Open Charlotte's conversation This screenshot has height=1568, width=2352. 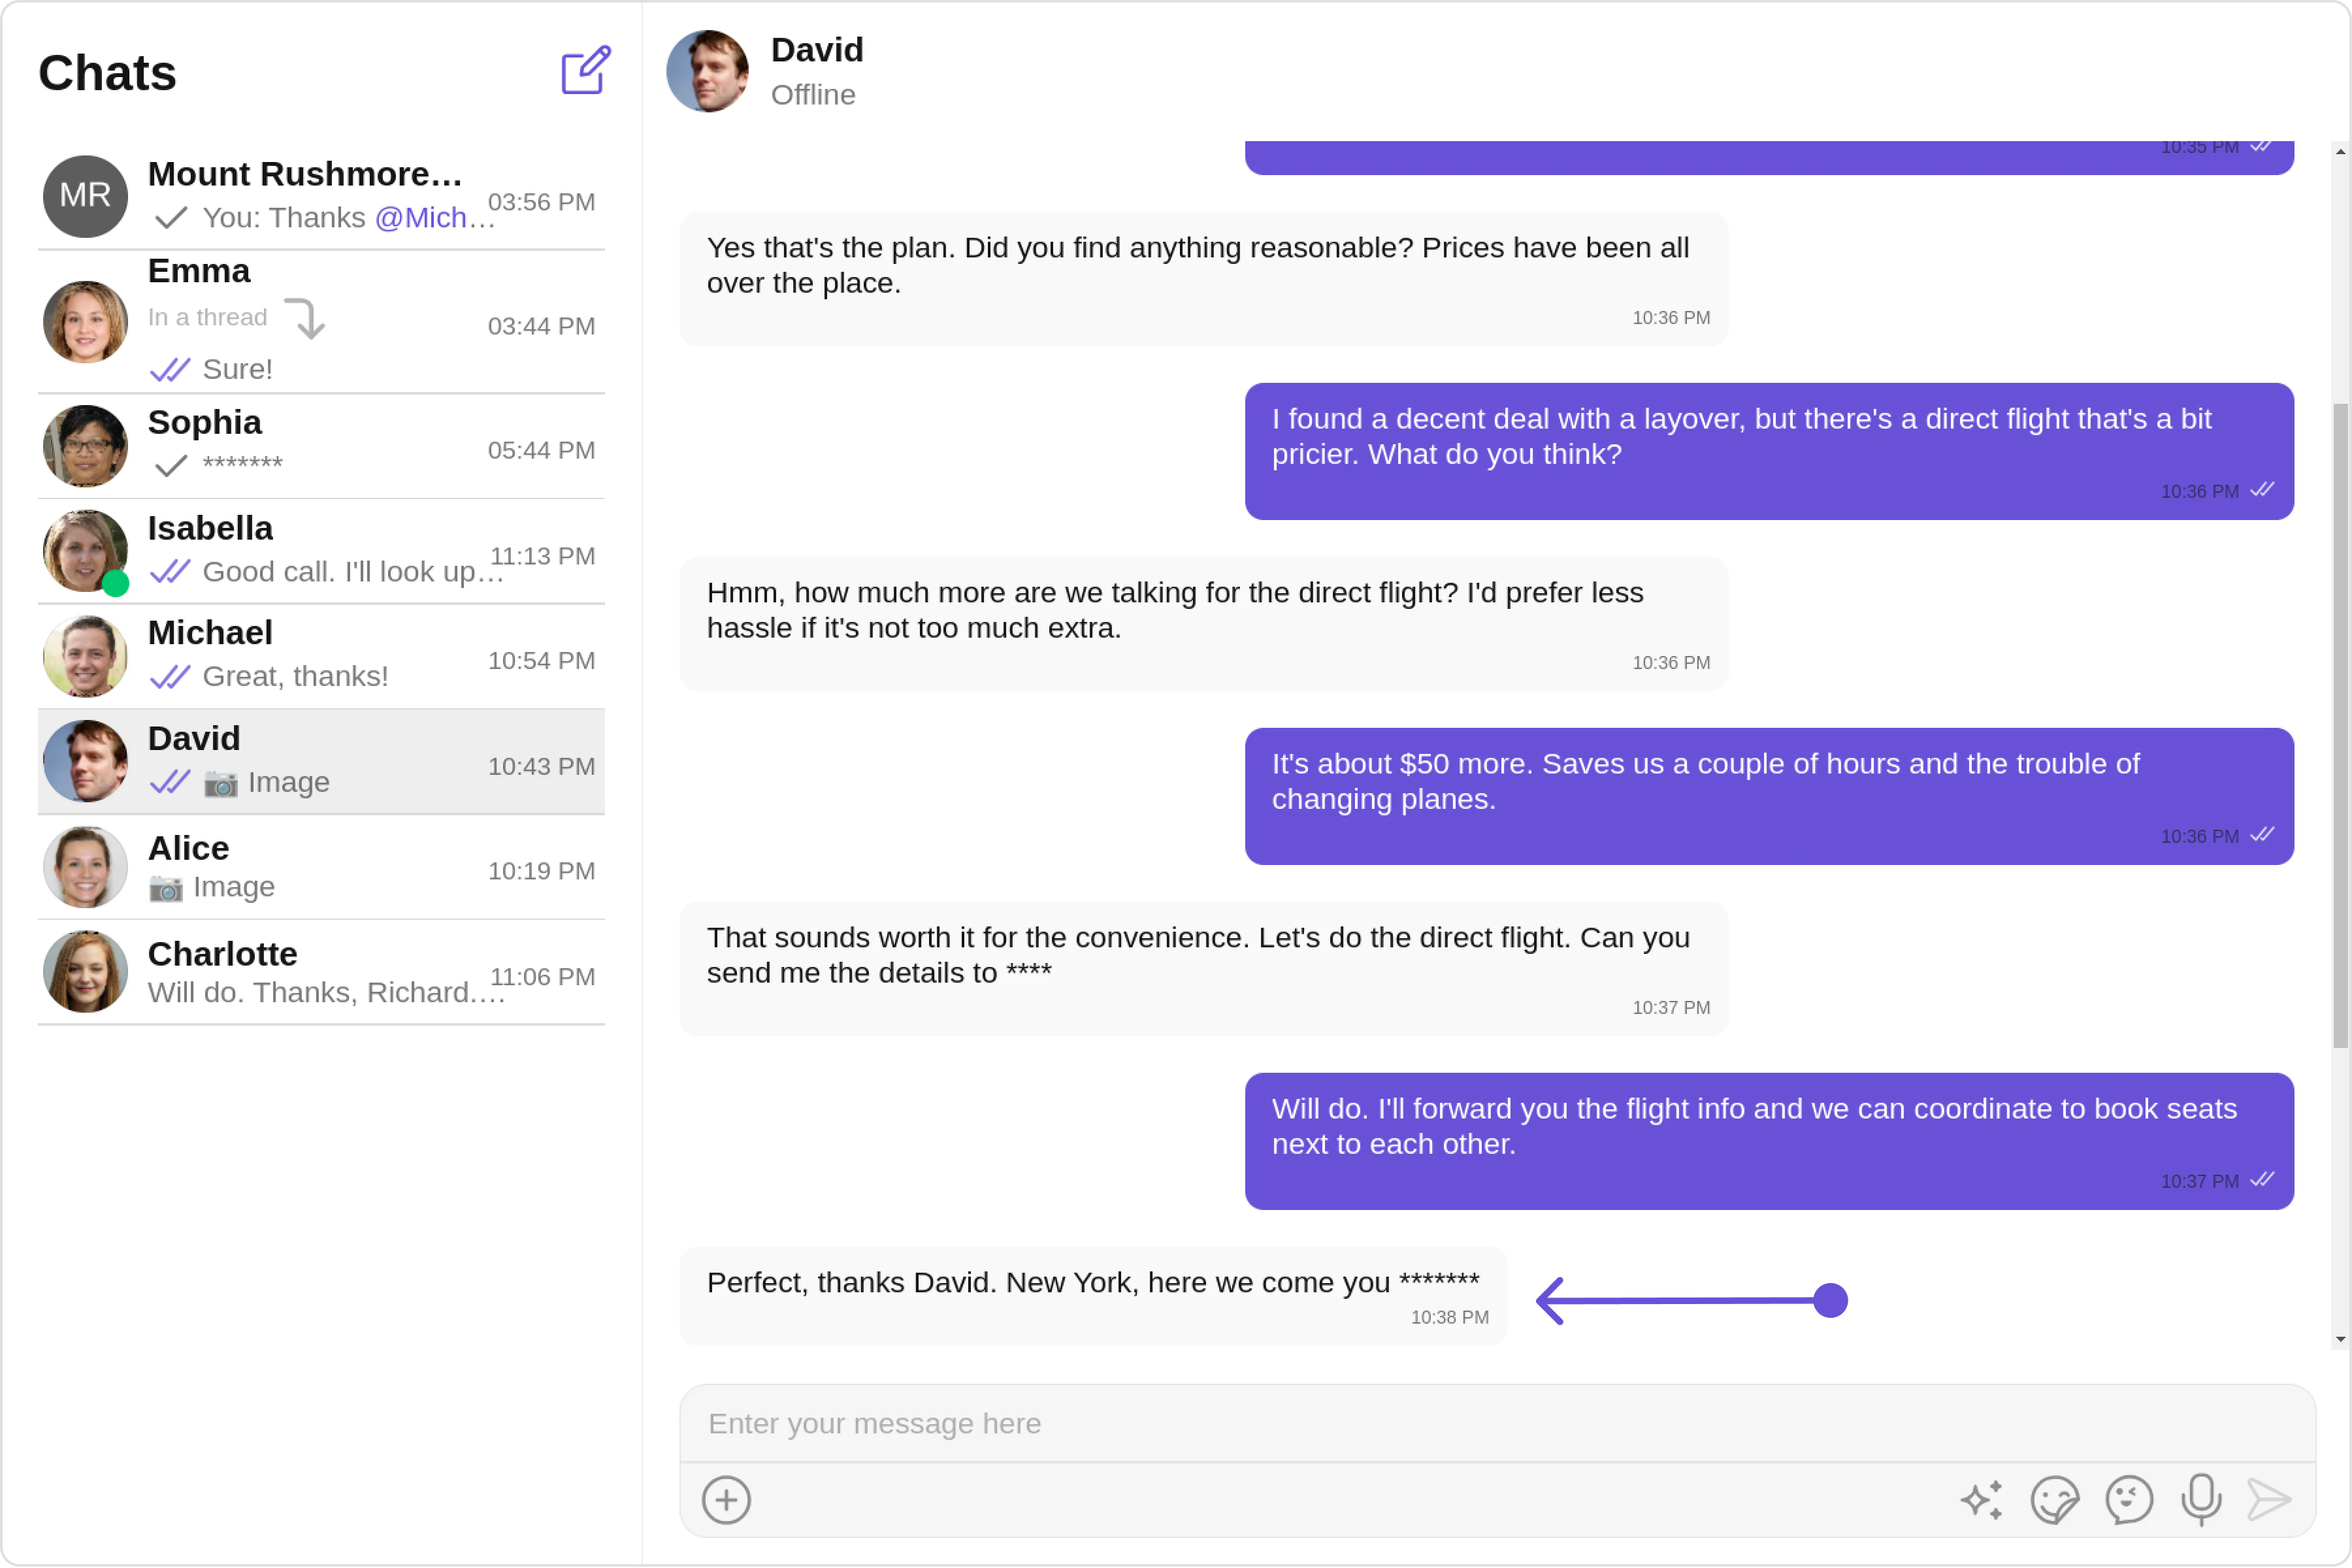[x=320, y=972]
